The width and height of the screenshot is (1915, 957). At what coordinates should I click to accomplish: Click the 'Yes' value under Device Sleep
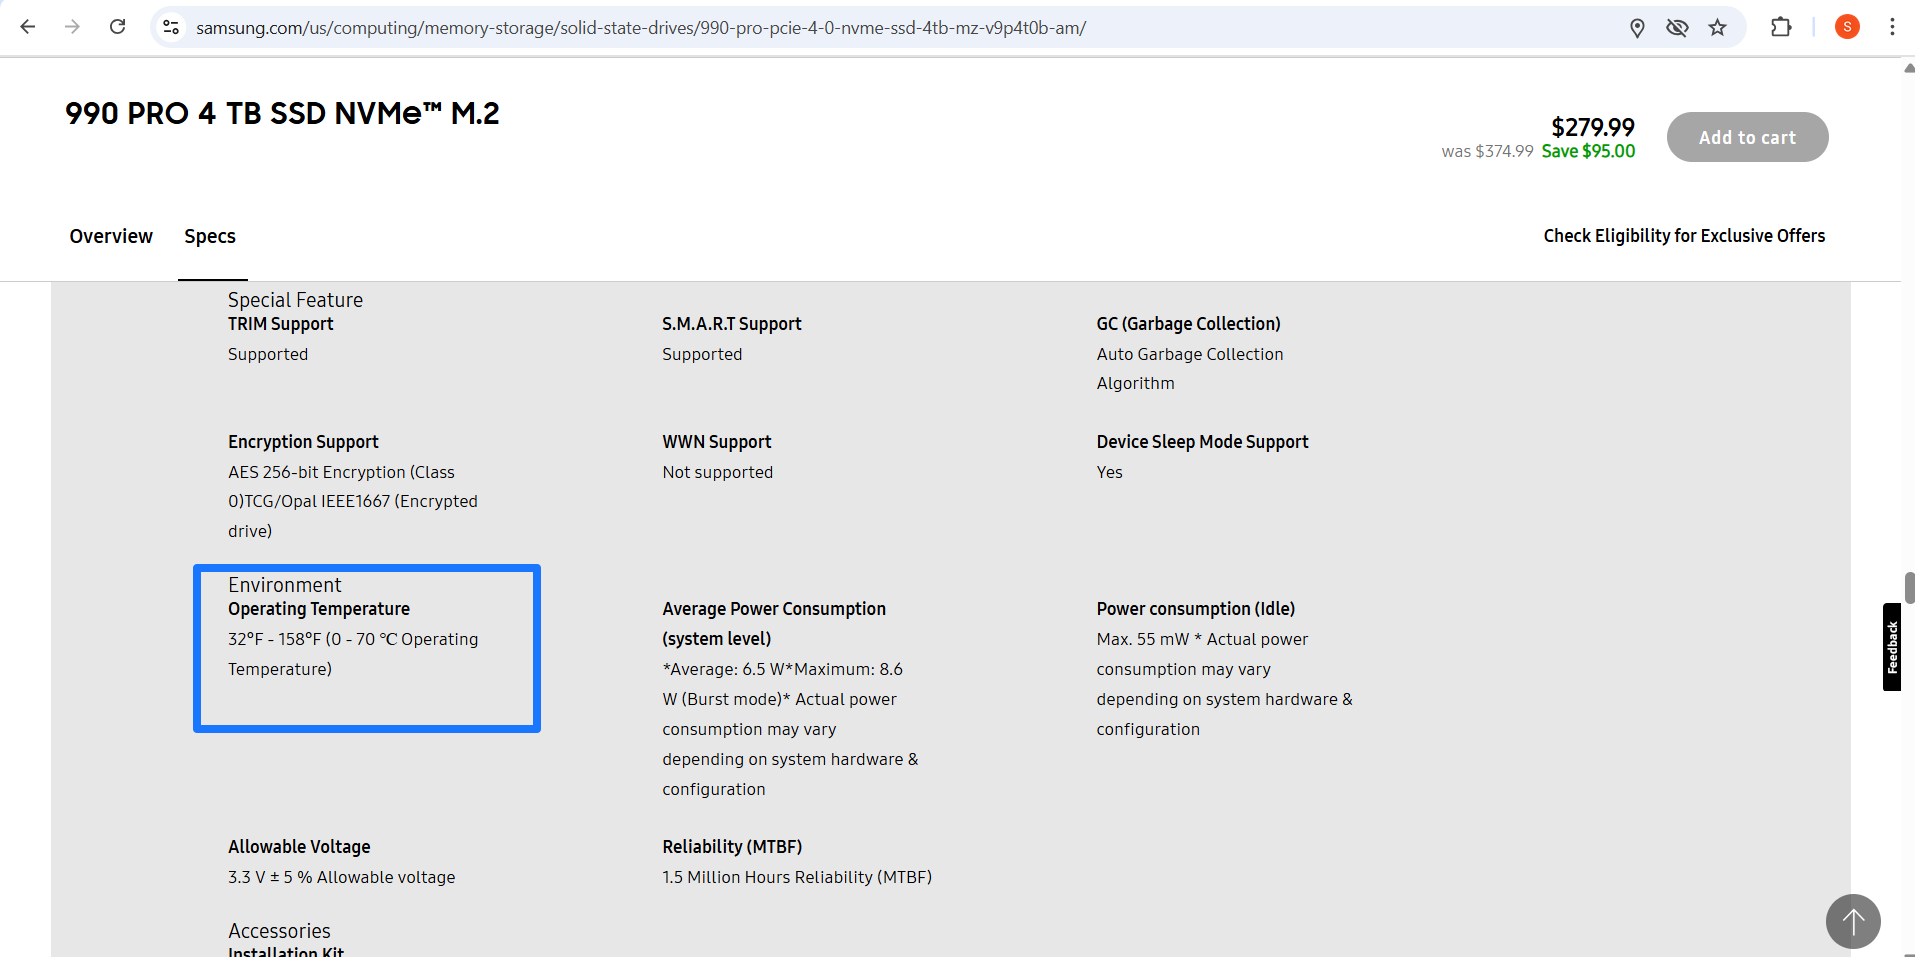click(x=1109, y=472)
